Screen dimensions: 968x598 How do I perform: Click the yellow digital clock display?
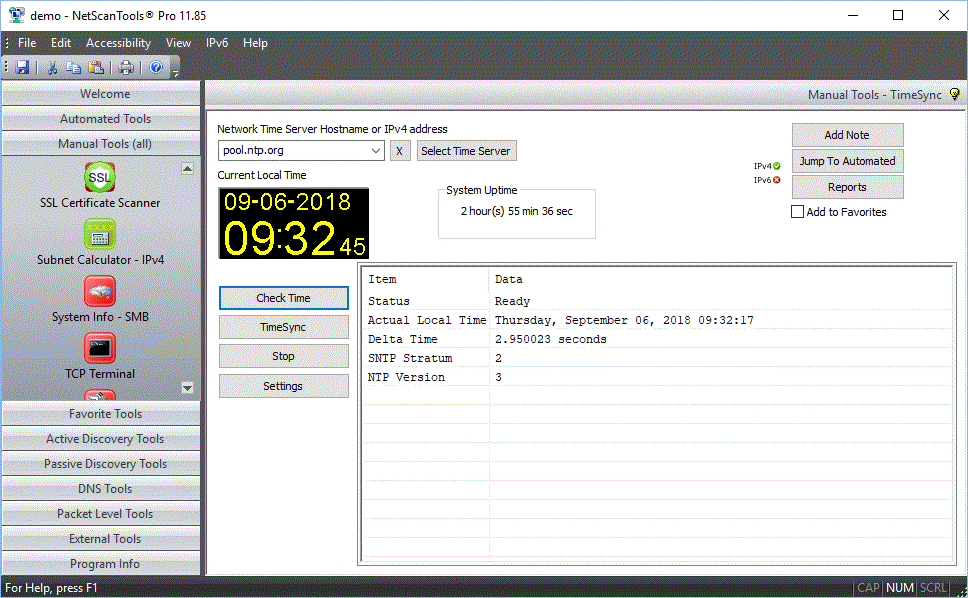point(294,223)
